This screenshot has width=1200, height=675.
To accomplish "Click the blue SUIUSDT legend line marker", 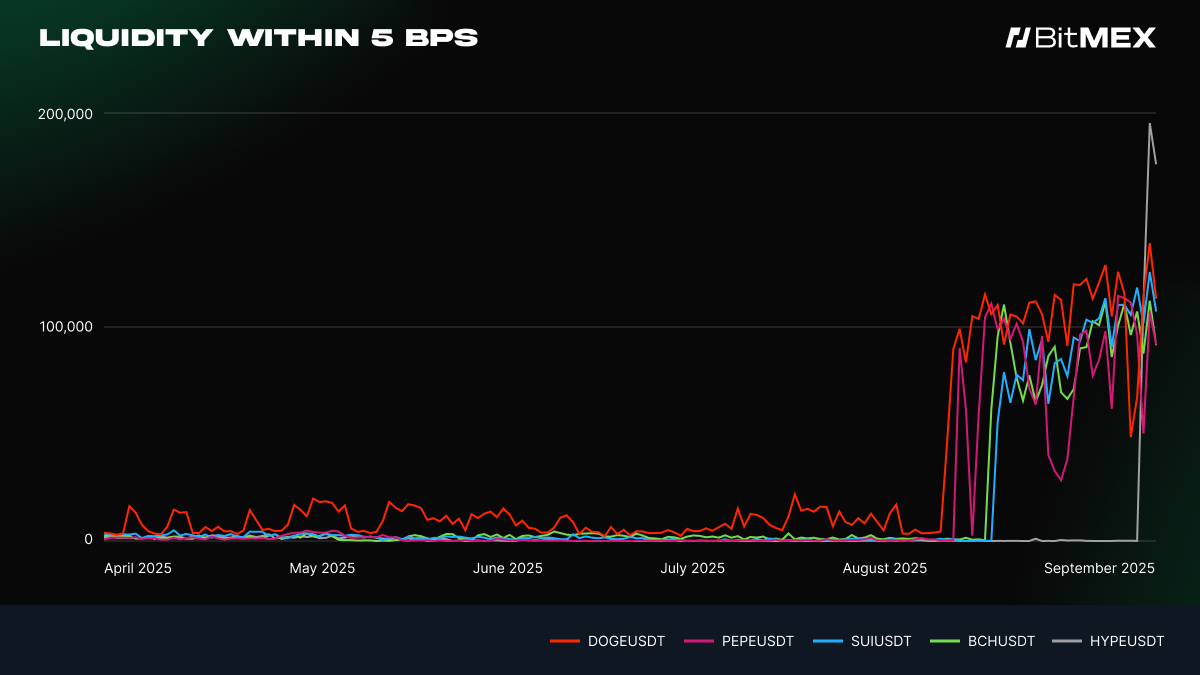I will tap(826, 641).
